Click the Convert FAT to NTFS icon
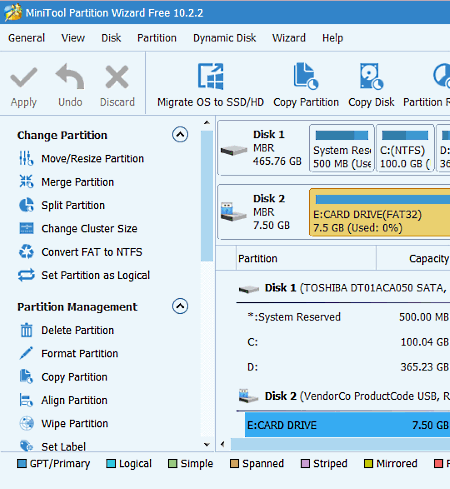The height and width of the screenshot is (489, 450). coord(26,252)
